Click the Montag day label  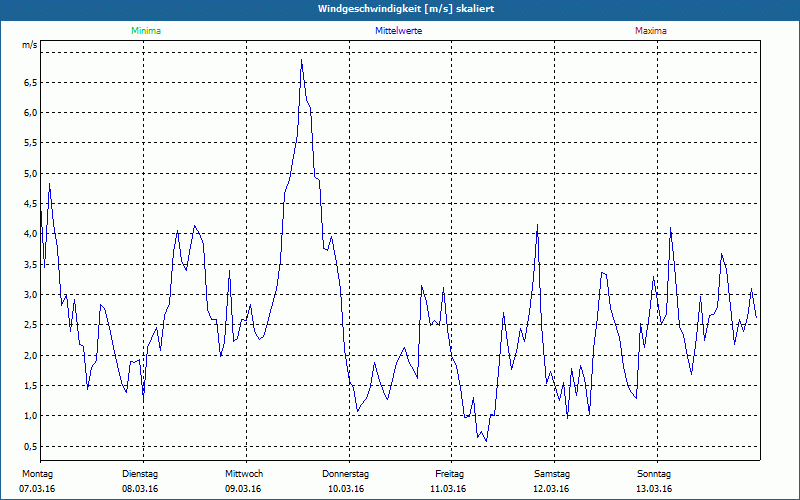click(37, 474)
